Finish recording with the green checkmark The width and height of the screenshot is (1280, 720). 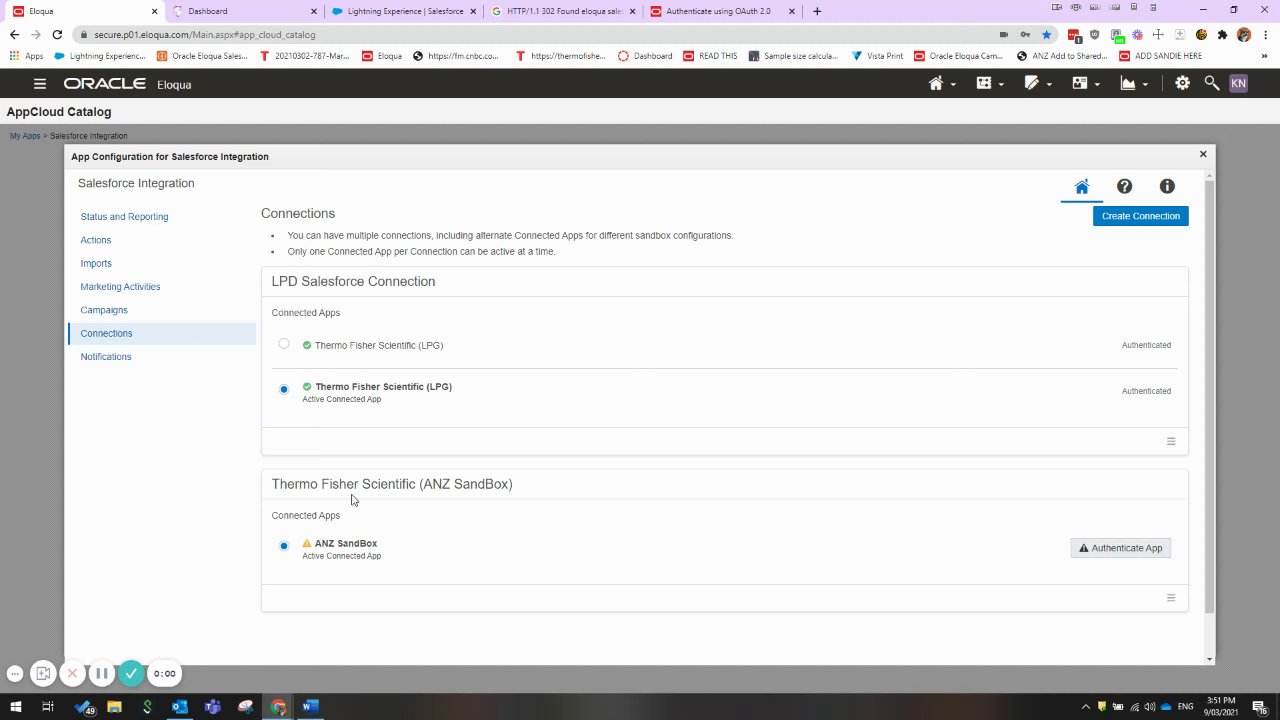coord(131,674)
